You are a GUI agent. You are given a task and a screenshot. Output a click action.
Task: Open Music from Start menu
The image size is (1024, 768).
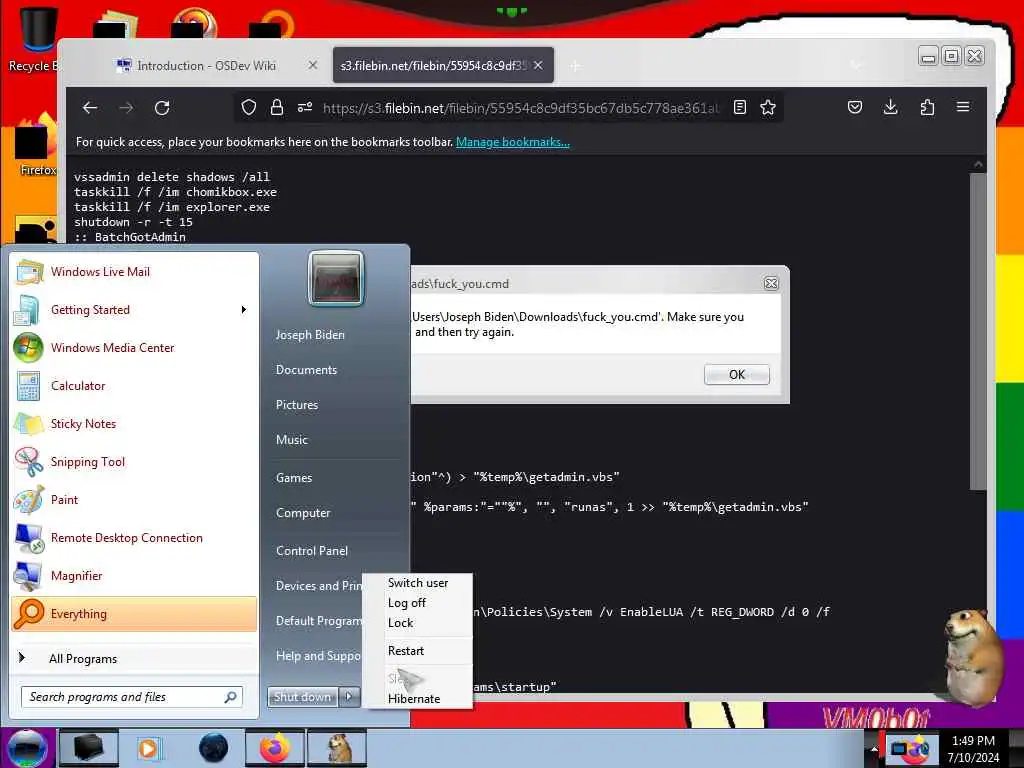[292, 440]
